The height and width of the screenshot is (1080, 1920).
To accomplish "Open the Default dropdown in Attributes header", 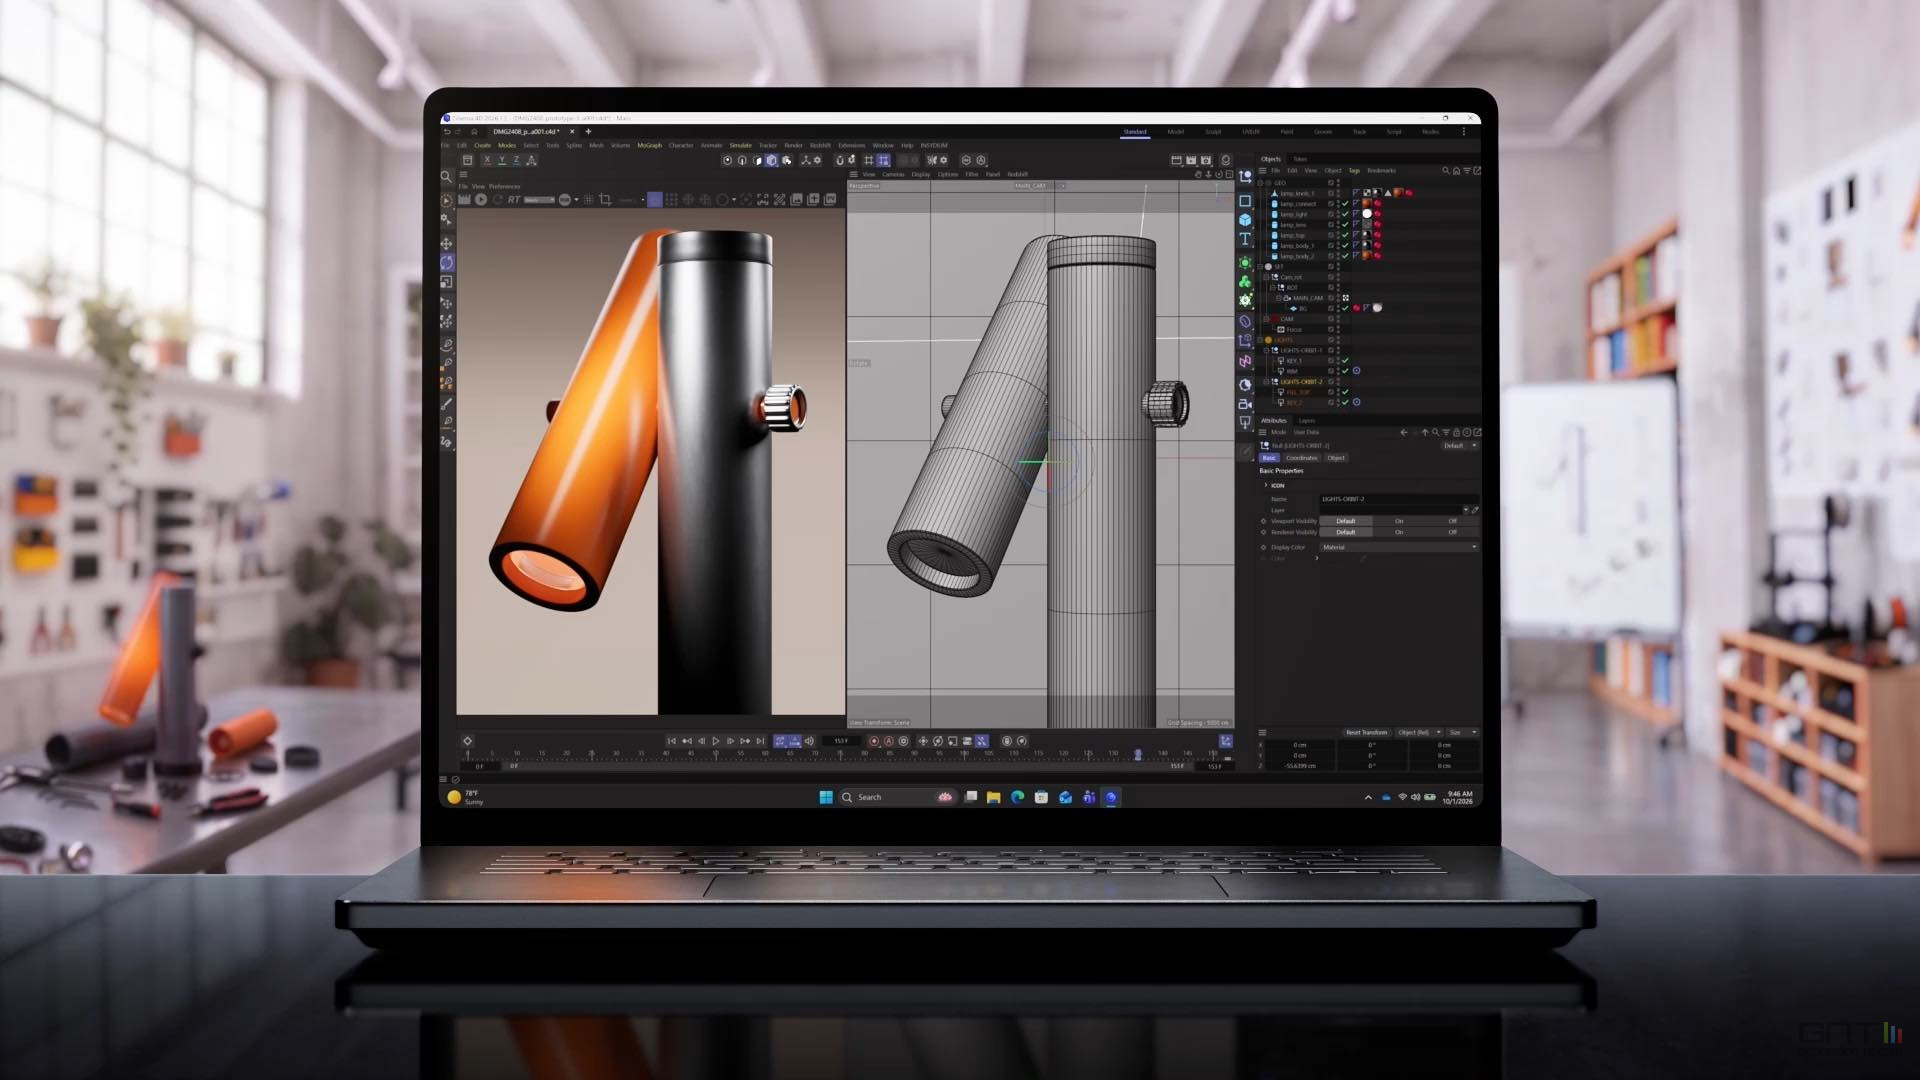I will [1459, 446].
